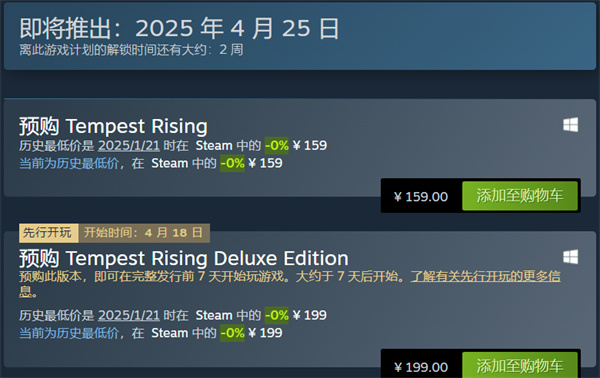The width and height of the screenshot is (600, 378).
Task: Click the unlock time remaining 2 weeks text
Action: coord(131,50)
